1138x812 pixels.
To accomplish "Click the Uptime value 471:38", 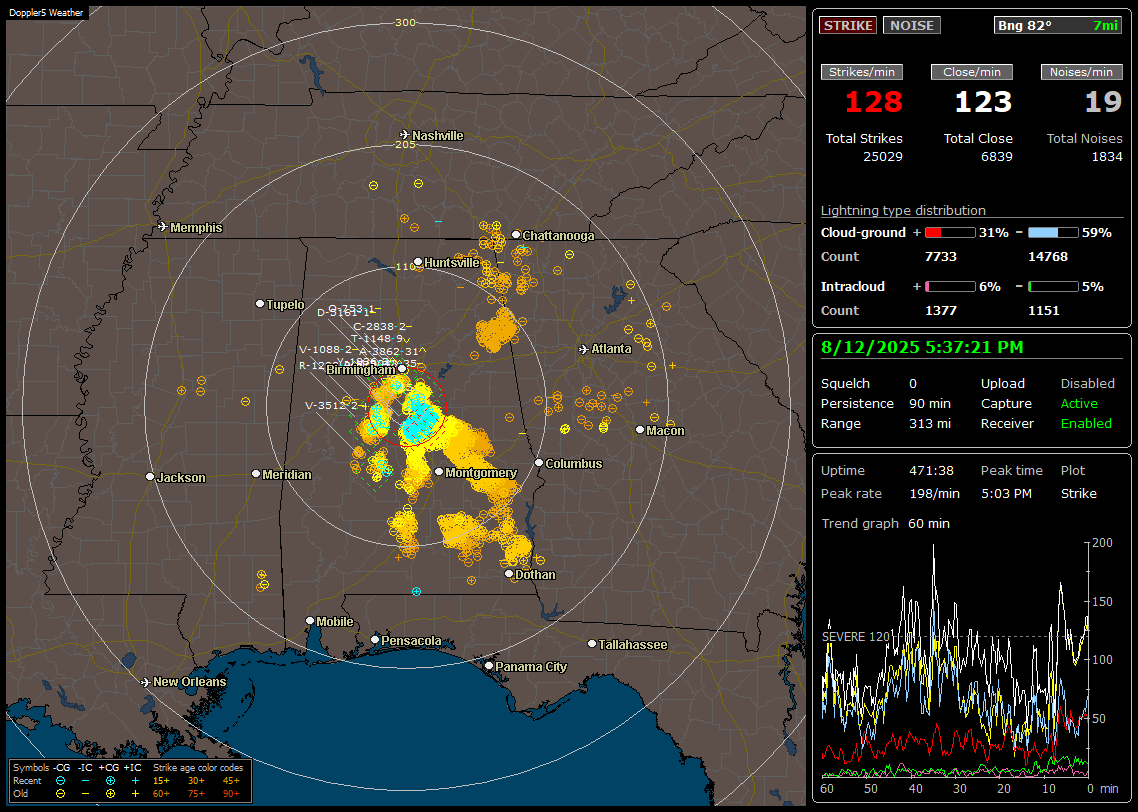I will [x=931, y=471].
